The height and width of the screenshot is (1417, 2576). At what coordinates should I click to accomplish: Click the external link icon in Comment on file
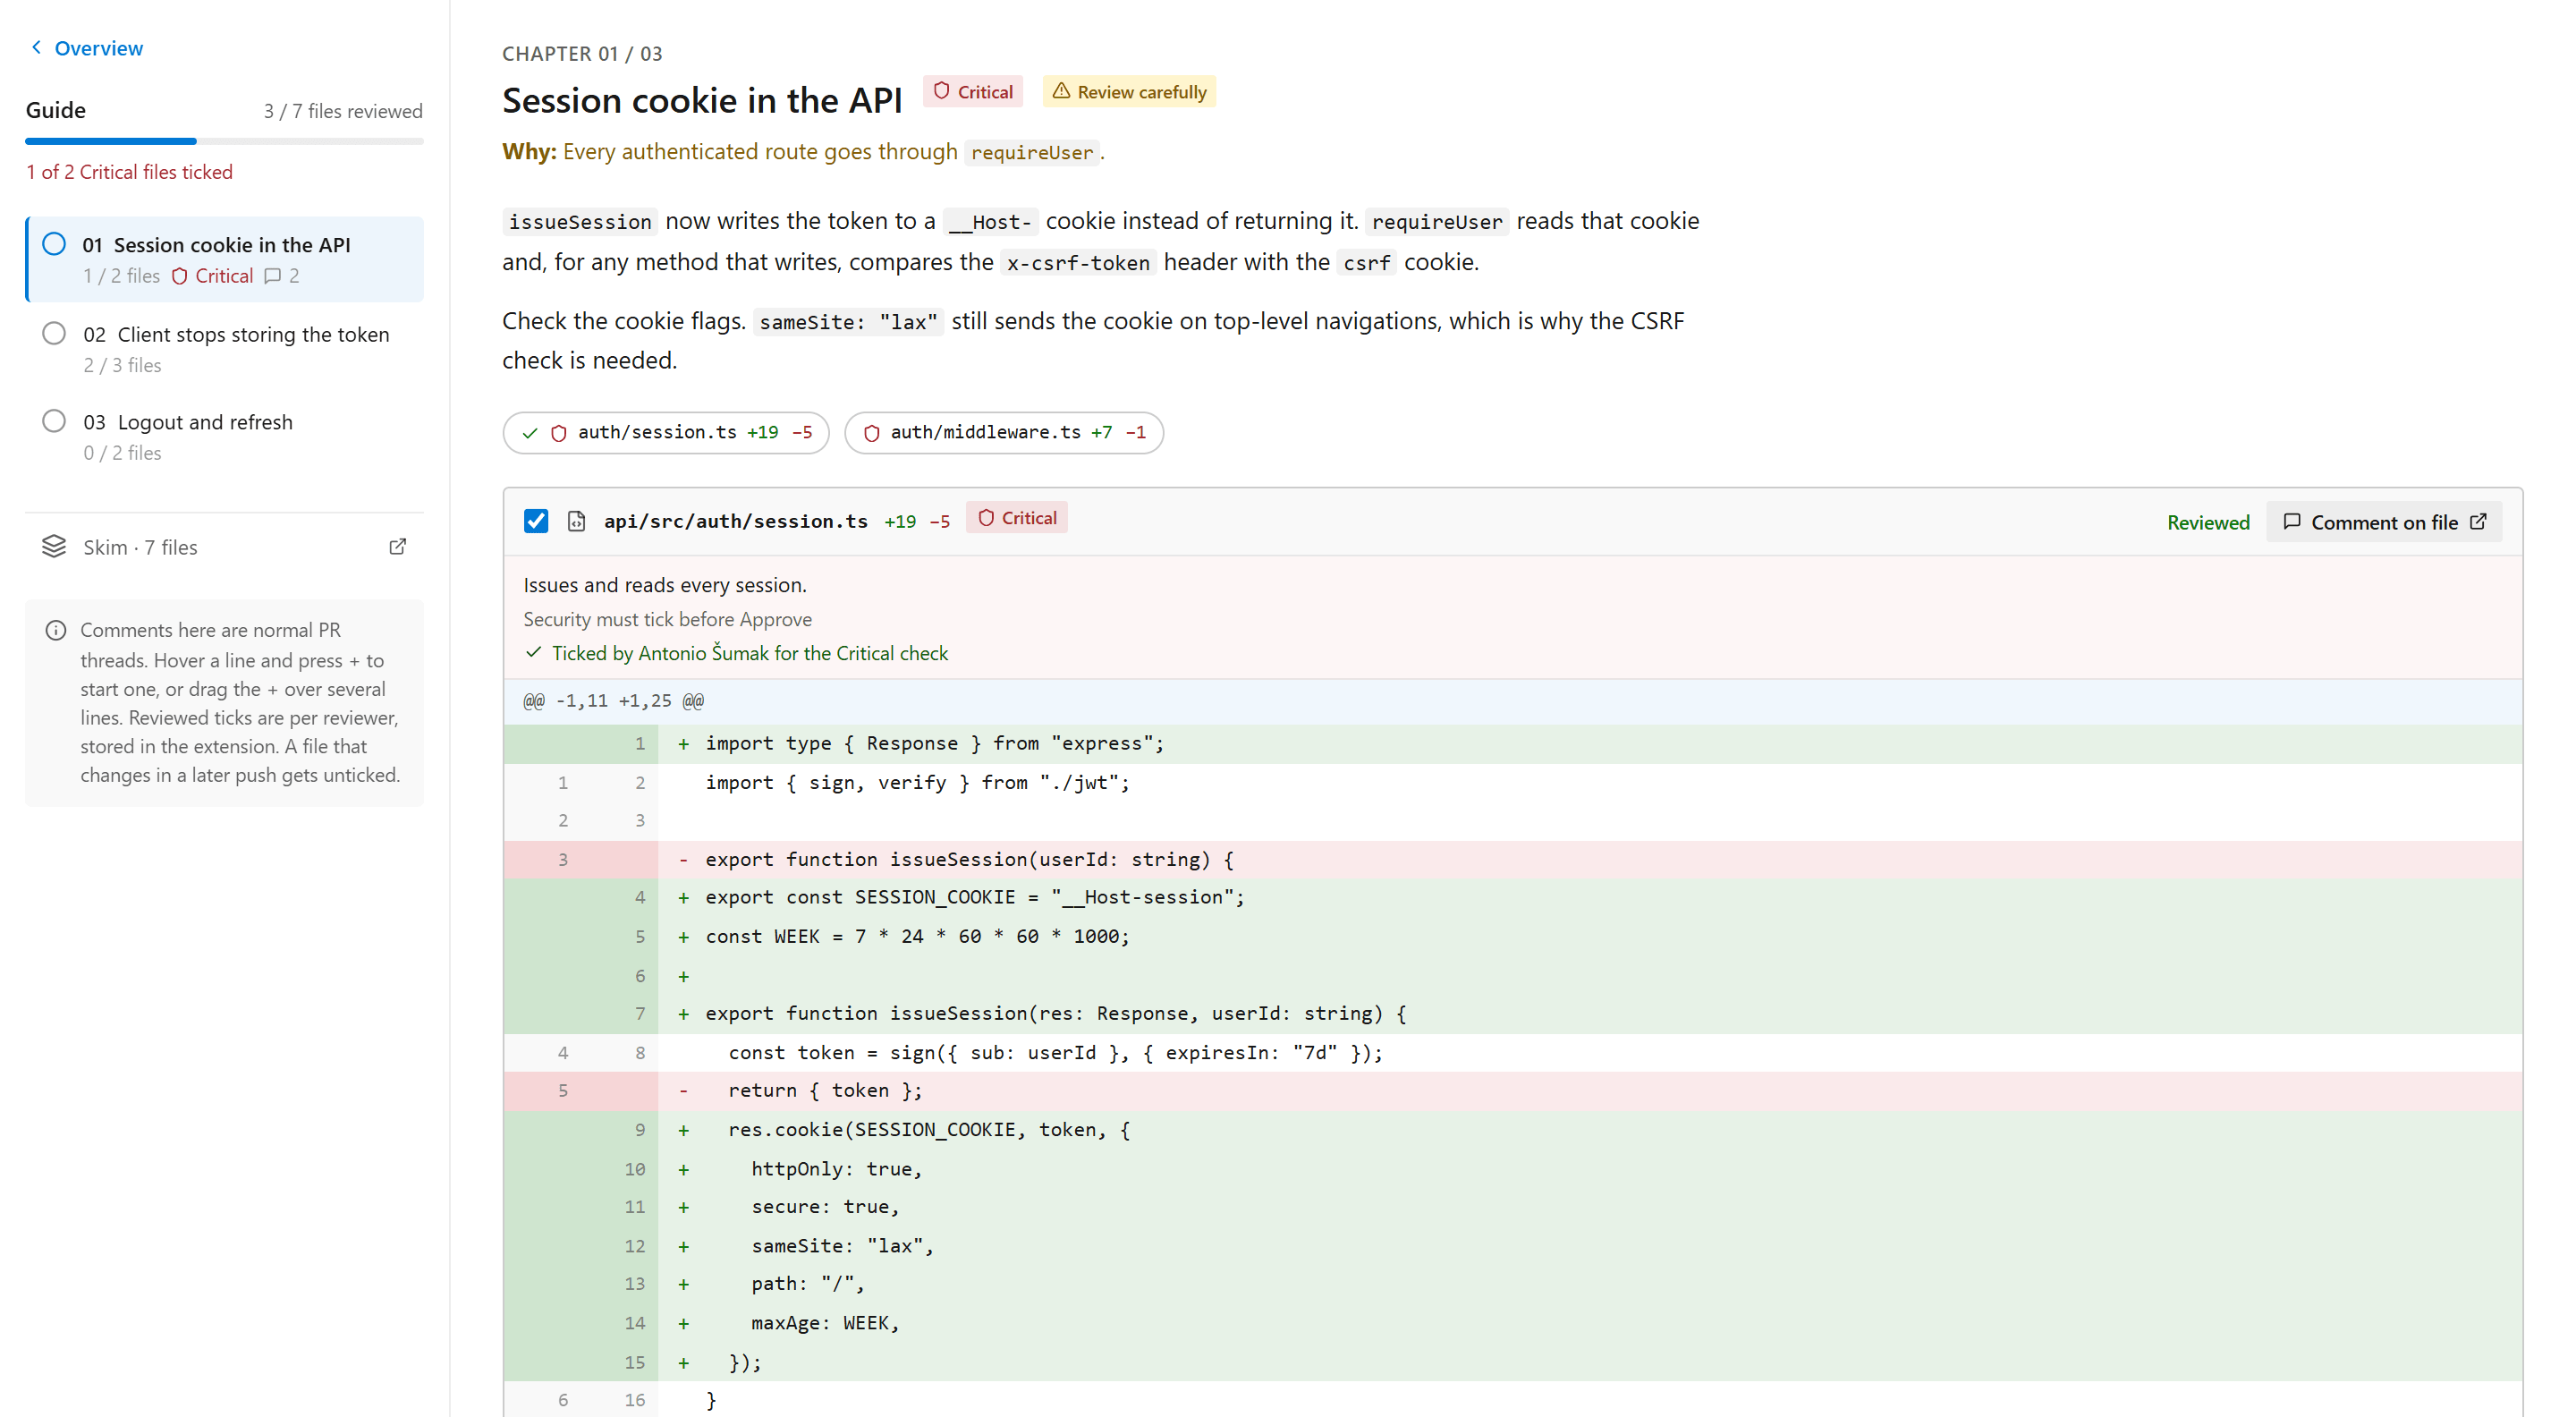[2478, 521]
